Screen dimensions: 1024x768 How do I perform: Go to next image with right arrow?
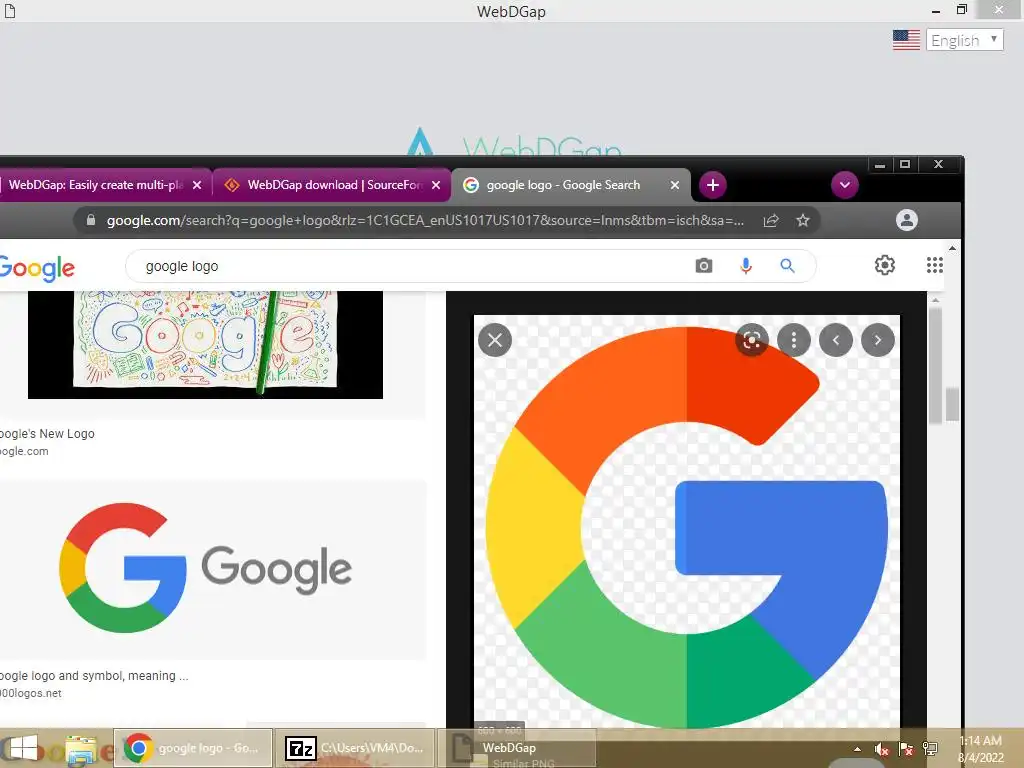click(878, 340)
